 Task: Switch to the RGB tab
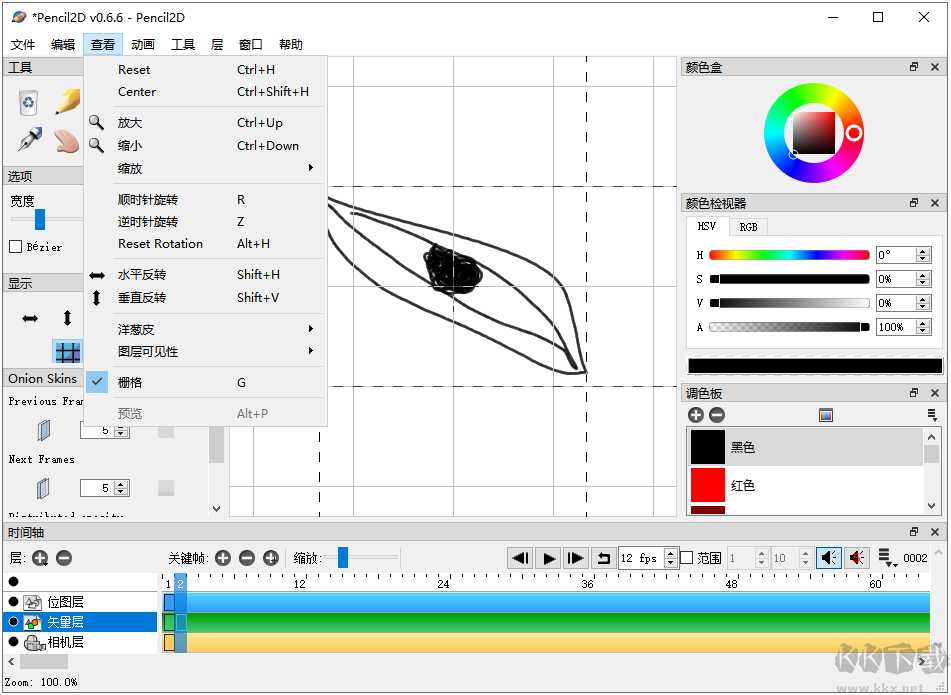748,226
